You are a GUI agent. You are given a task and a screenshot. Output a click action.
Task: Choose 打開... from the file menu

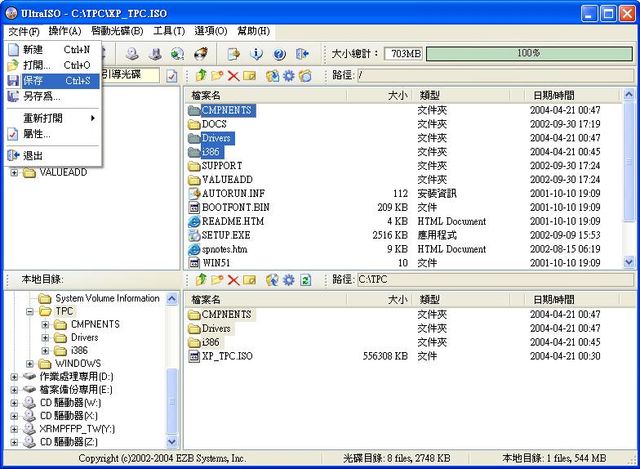click(x=53, y=65)
